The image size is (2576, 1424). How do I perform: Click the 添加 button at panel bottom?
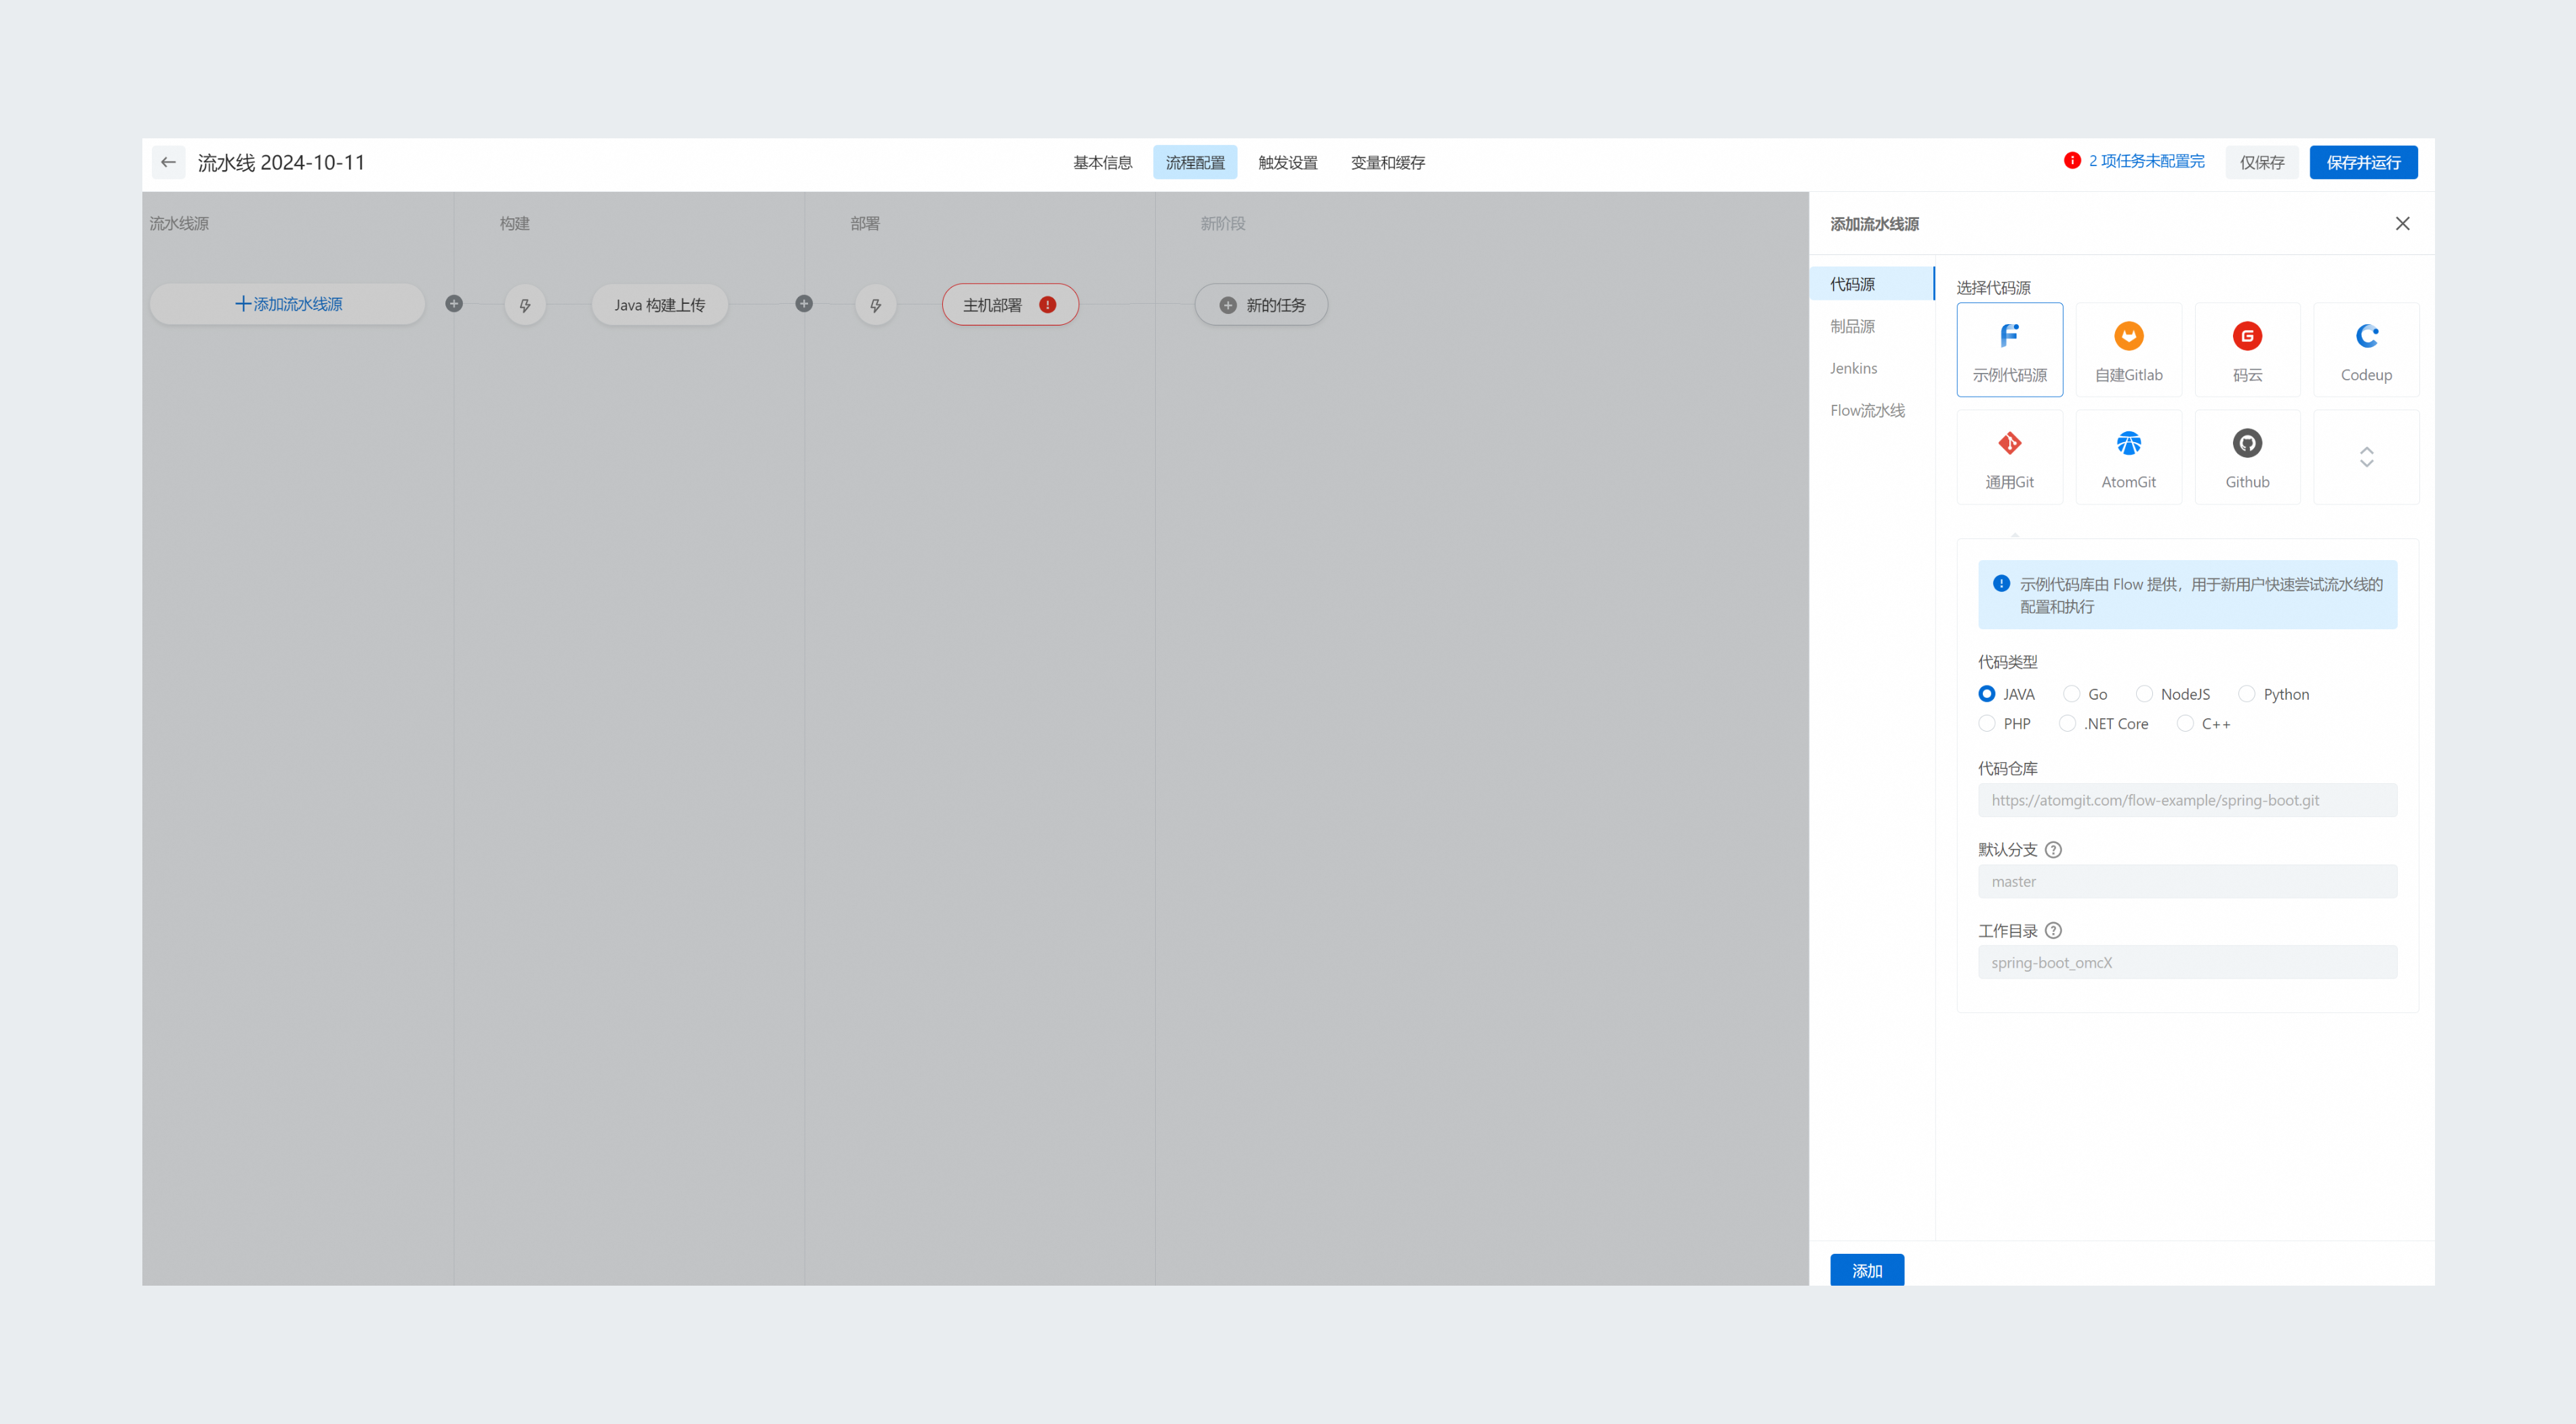pyautogui.click(x=1867, y=1270)
